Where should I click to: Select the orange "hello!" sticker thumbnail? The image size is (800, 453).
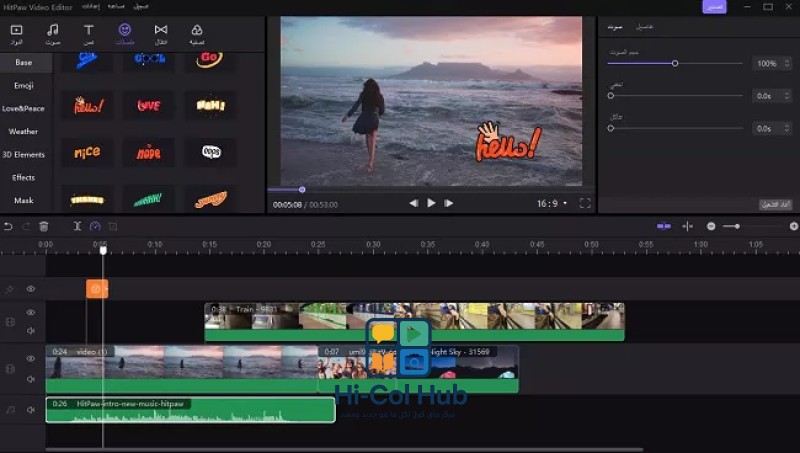[88, 104]
